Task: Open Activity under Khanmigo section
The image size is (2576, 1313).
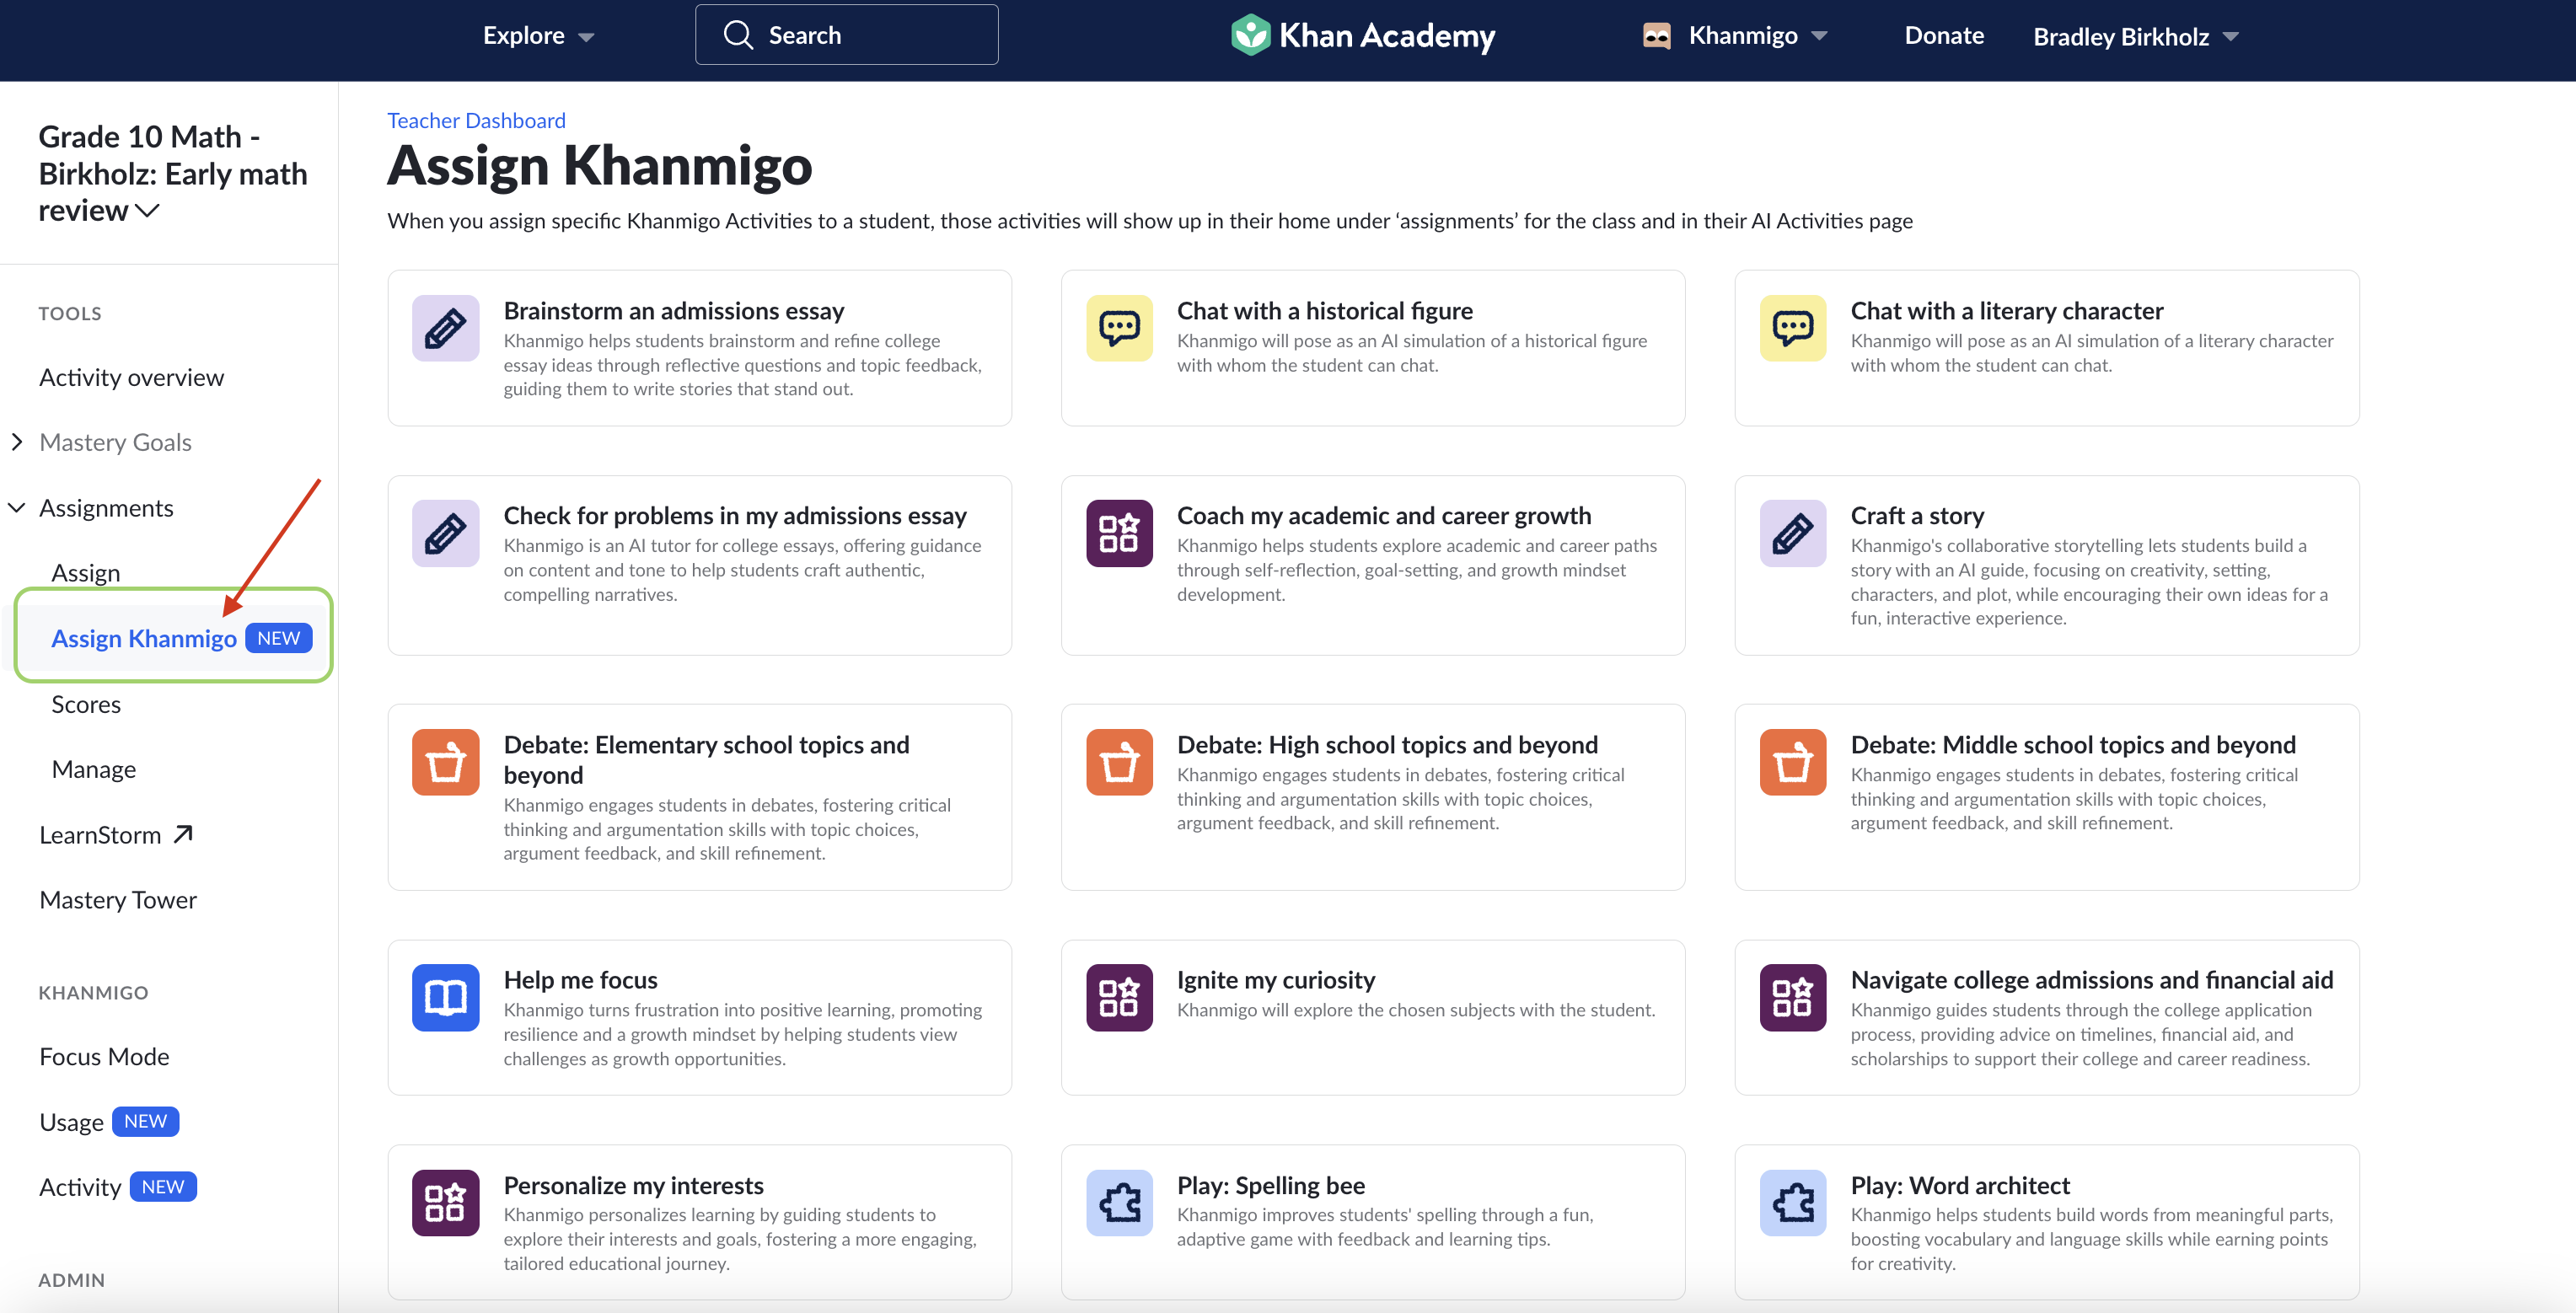Action: click(x=80, y=1187)
